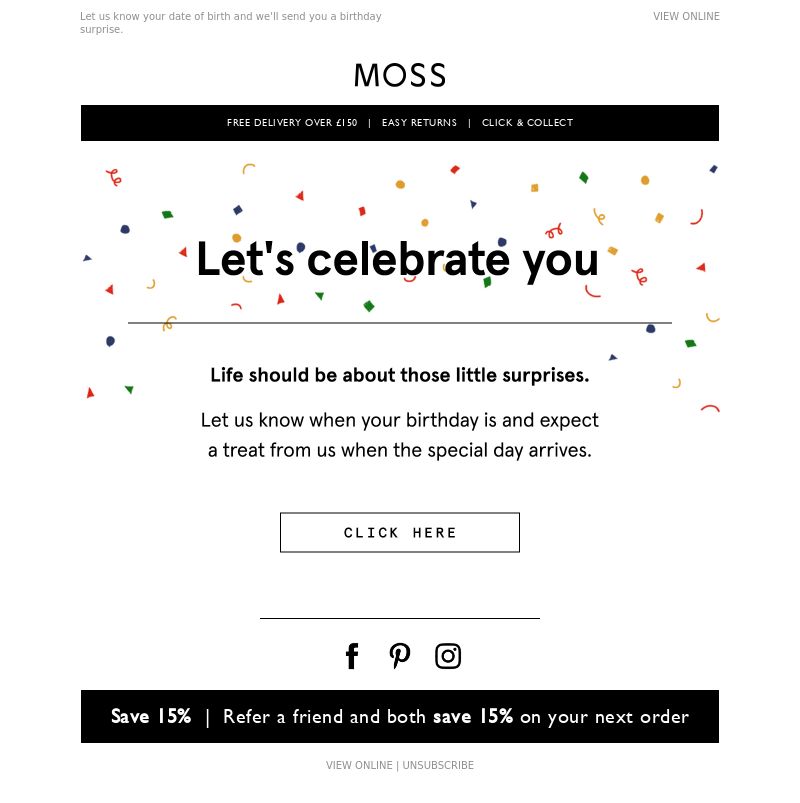Click the 'Let us know when your birthday' paragraph
800x803 pixels.
[x=399, y=435]
